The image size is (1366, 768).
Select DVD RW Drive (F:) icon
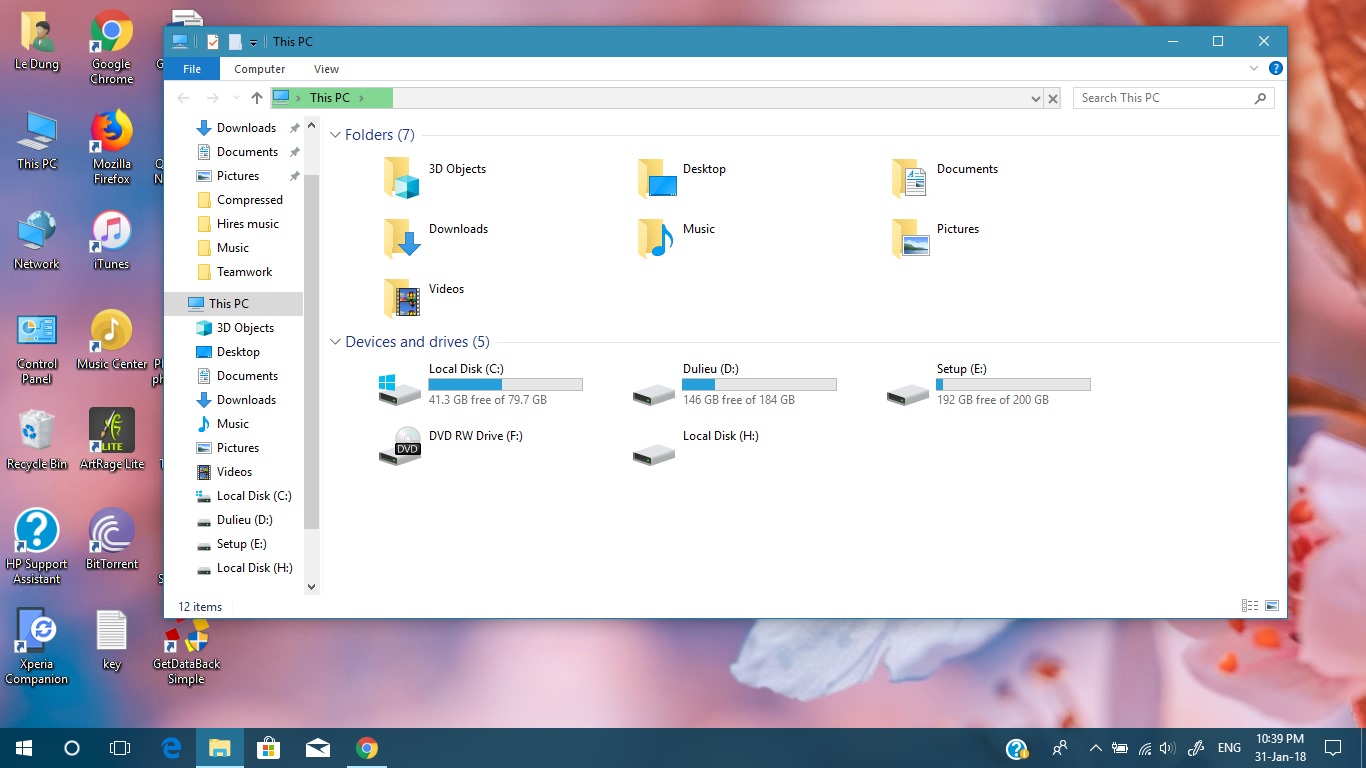click(400, 446)
